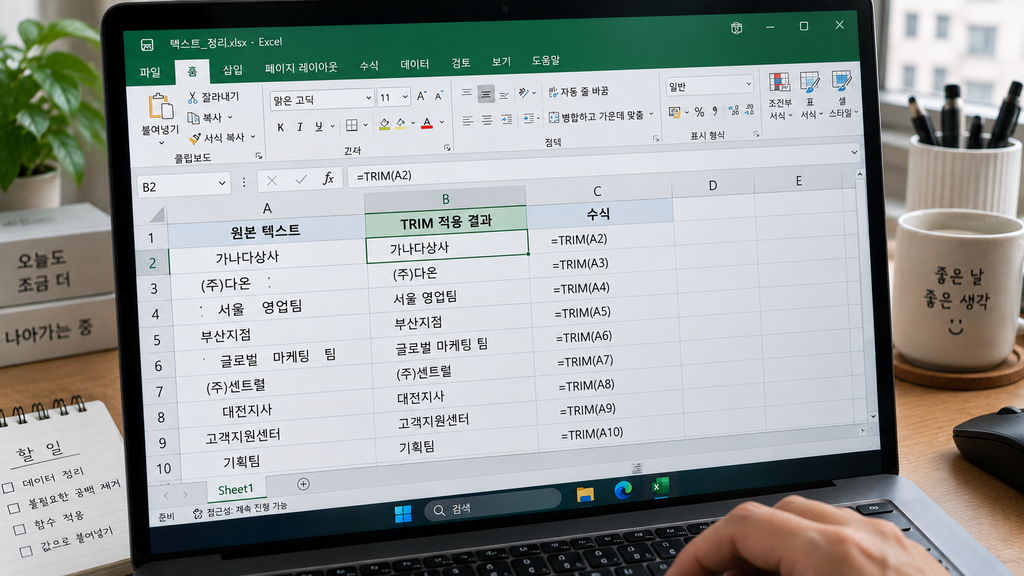Open Conditional Formatting (조건부 서식)
Image resolution: width=1024 pixels, height=576 pixels.
(x=779, y=96)
